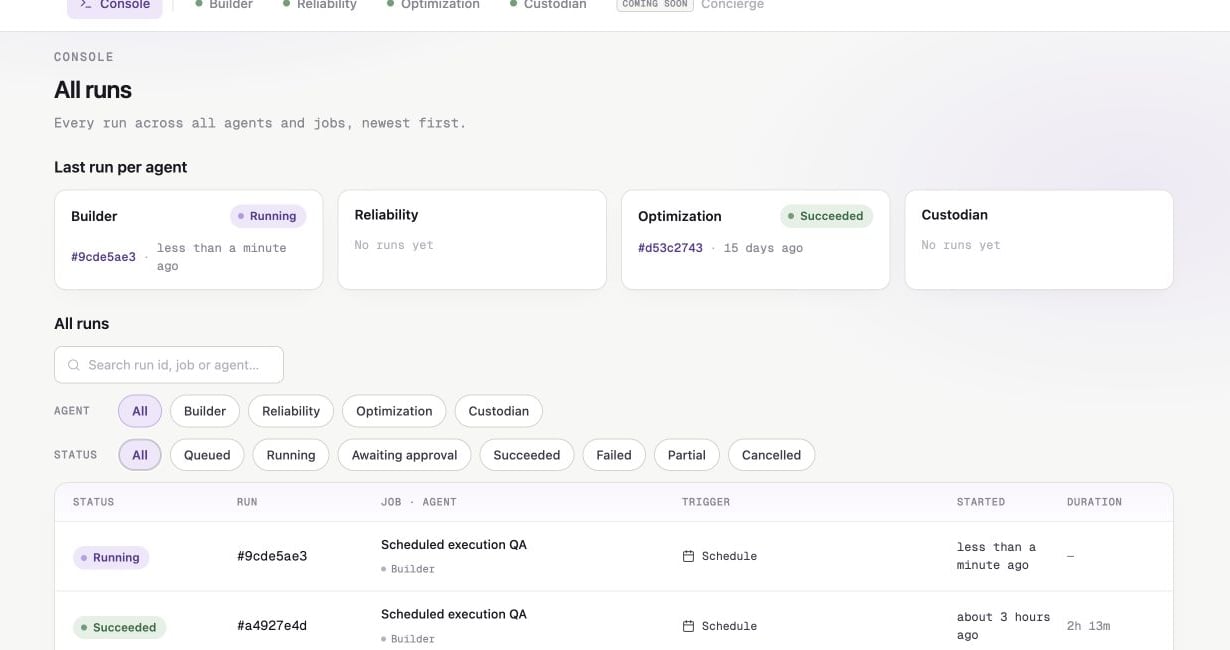Open Scheduled execution QA job in Running row

point(454,545)
